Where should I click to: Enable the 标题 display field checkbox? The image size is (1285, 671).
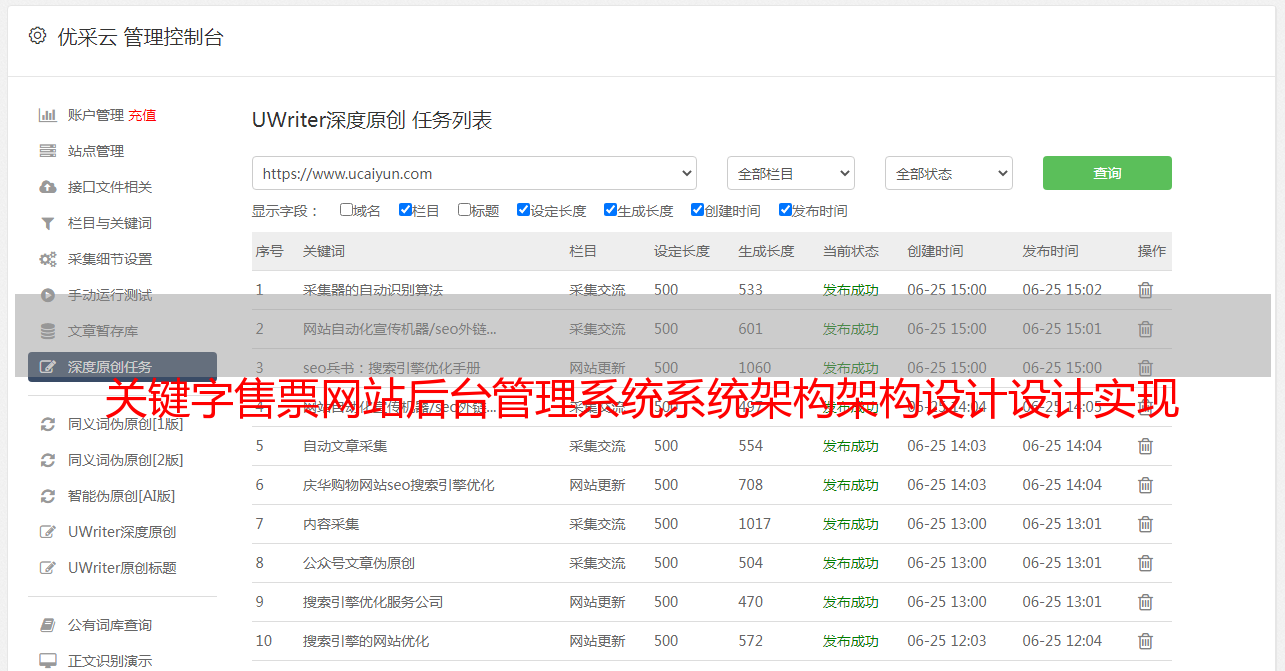click(x=464, y=210)
